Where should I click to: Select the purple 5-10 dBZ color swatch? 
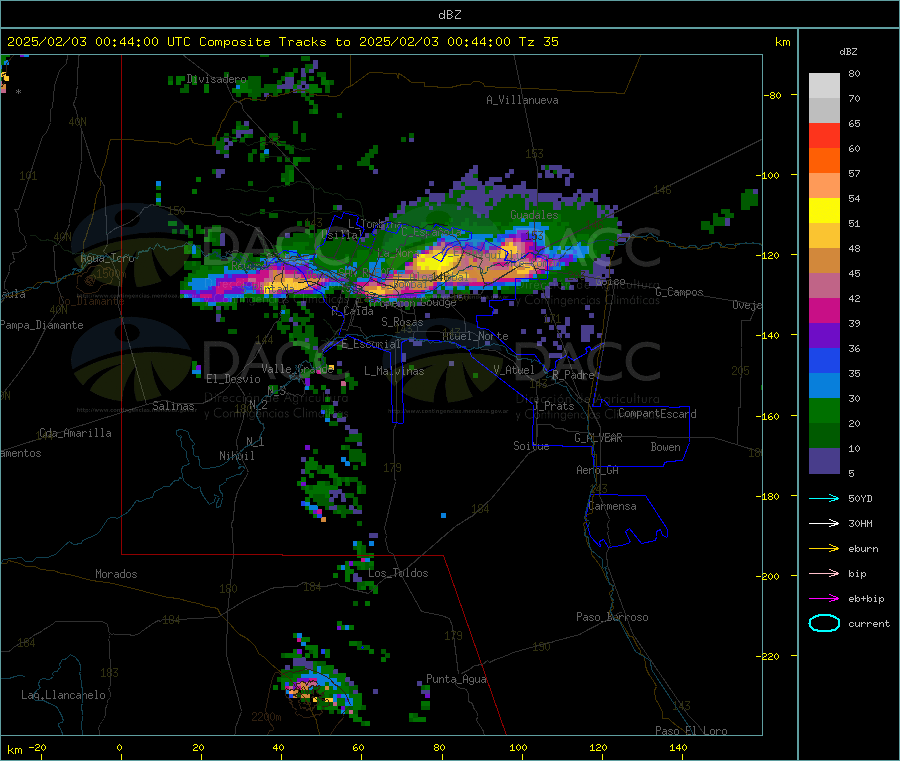(x=824, y=461)
